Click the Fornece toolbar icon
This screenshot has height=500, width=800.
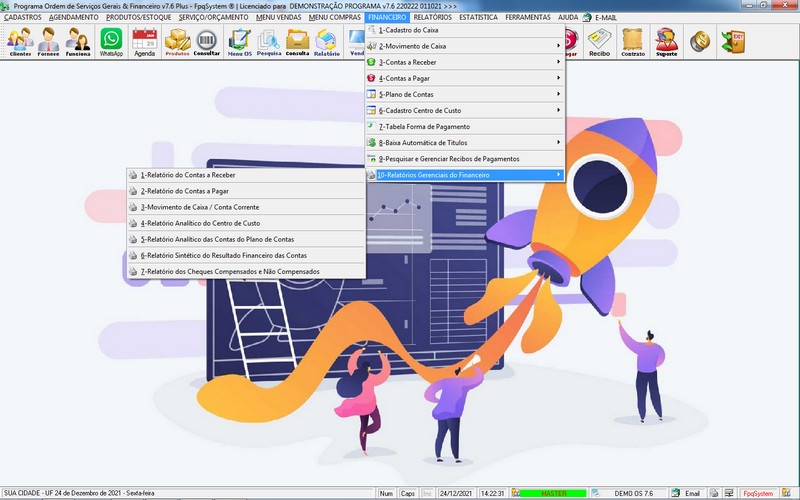click(x=49, y=42)
